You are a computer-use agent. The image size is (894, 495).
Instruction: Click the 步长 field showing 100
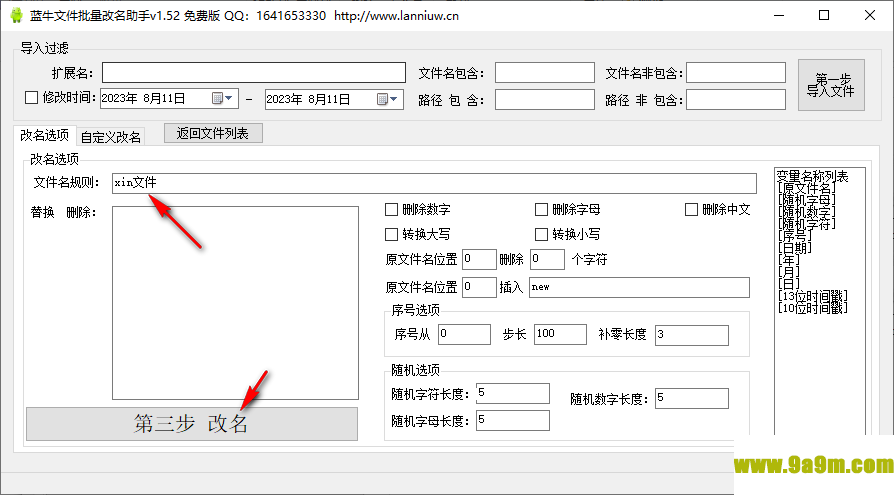point(560,334)
